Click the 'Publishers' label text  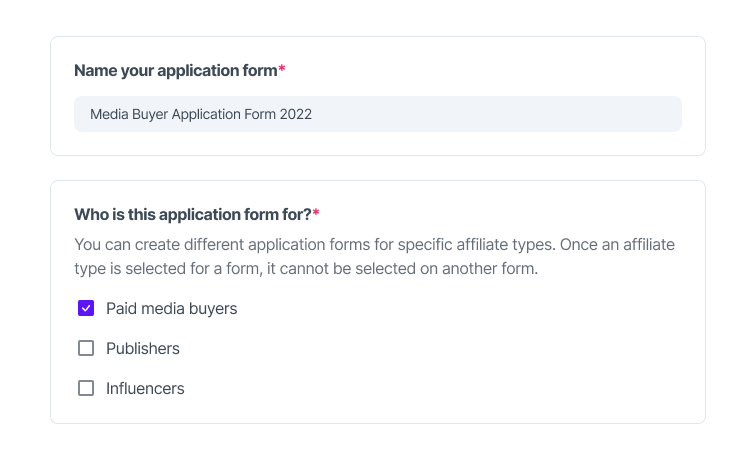[x=143, y=348]
